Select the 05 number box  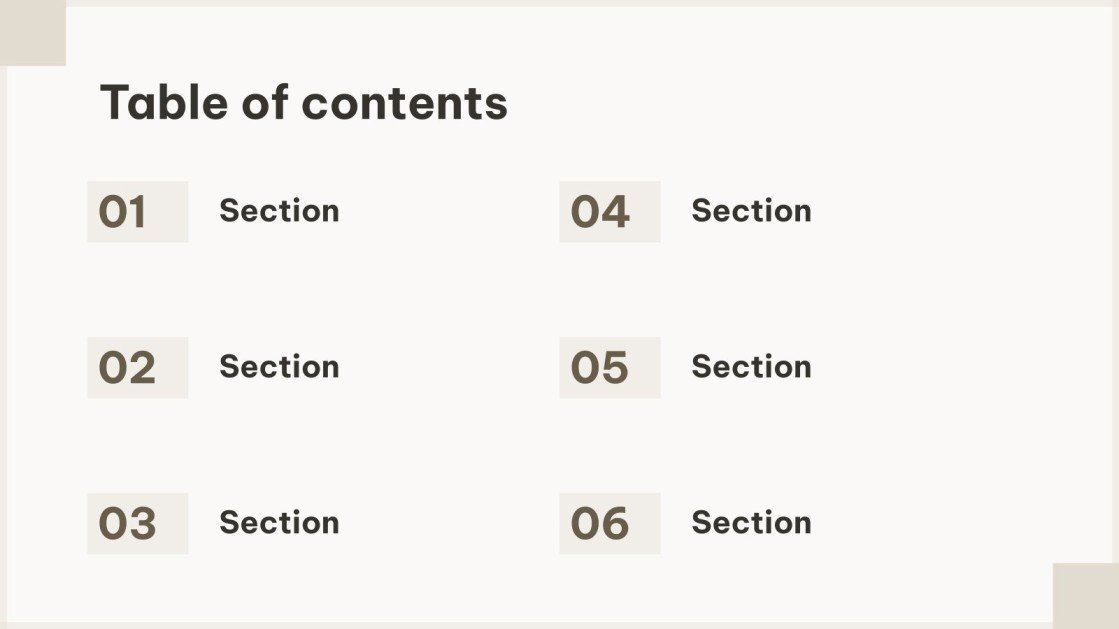(x=609, y=368)
